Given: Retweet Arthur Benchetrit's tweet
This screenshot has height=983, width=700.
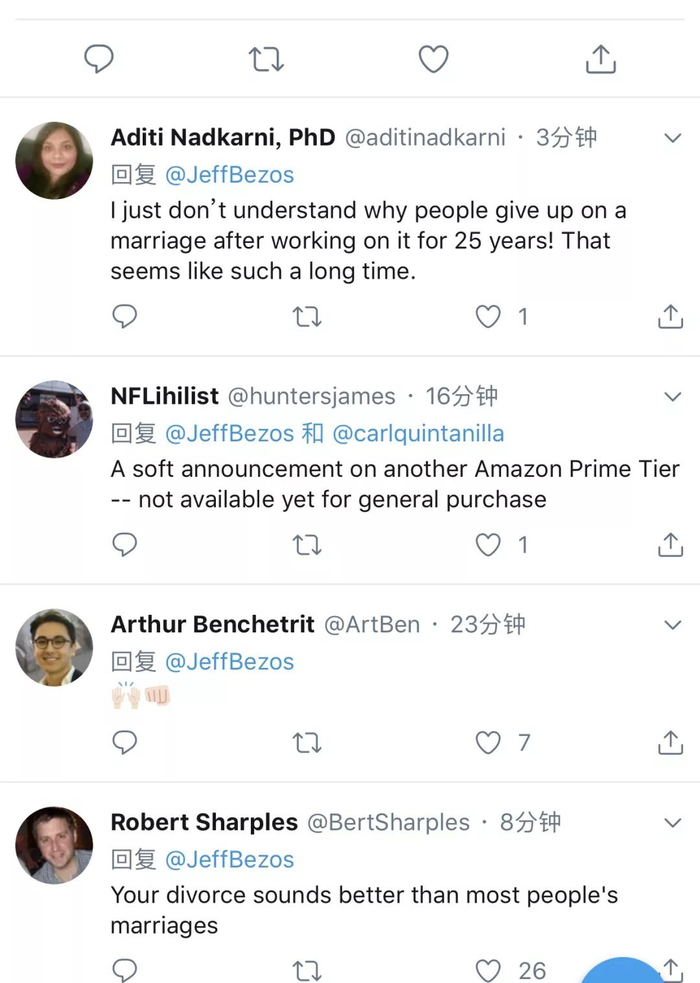Looking at the screenshot, I should 306,742.
